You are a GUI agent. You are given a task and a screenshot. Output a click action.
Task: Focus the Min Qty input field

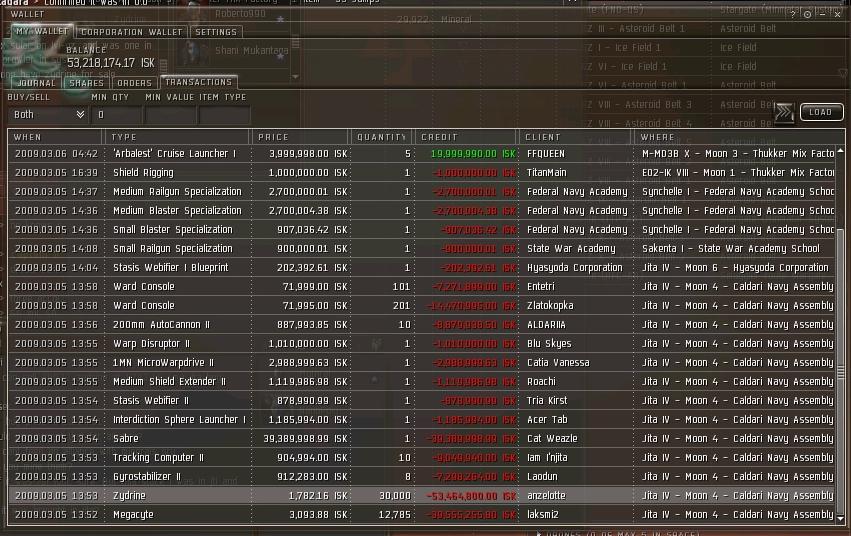(117, 114)
